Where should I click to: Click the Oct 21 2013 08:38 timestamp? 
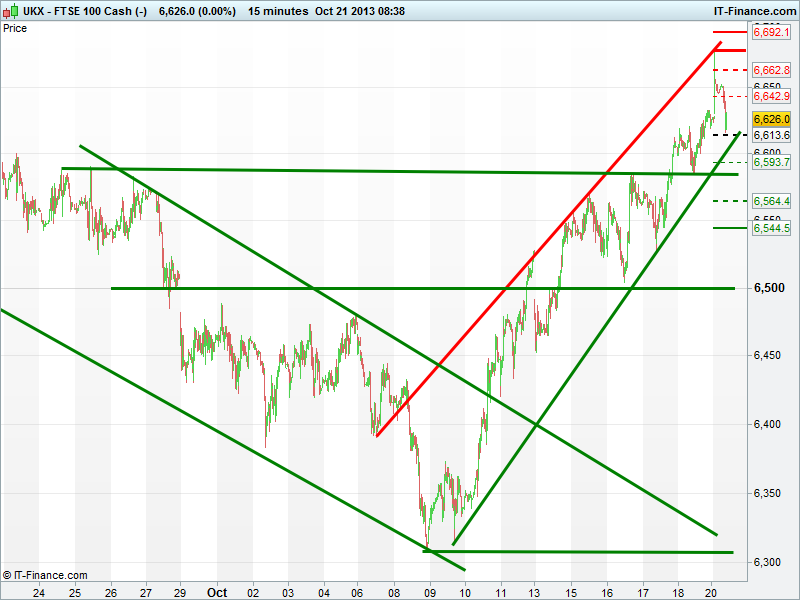point(360,11)
